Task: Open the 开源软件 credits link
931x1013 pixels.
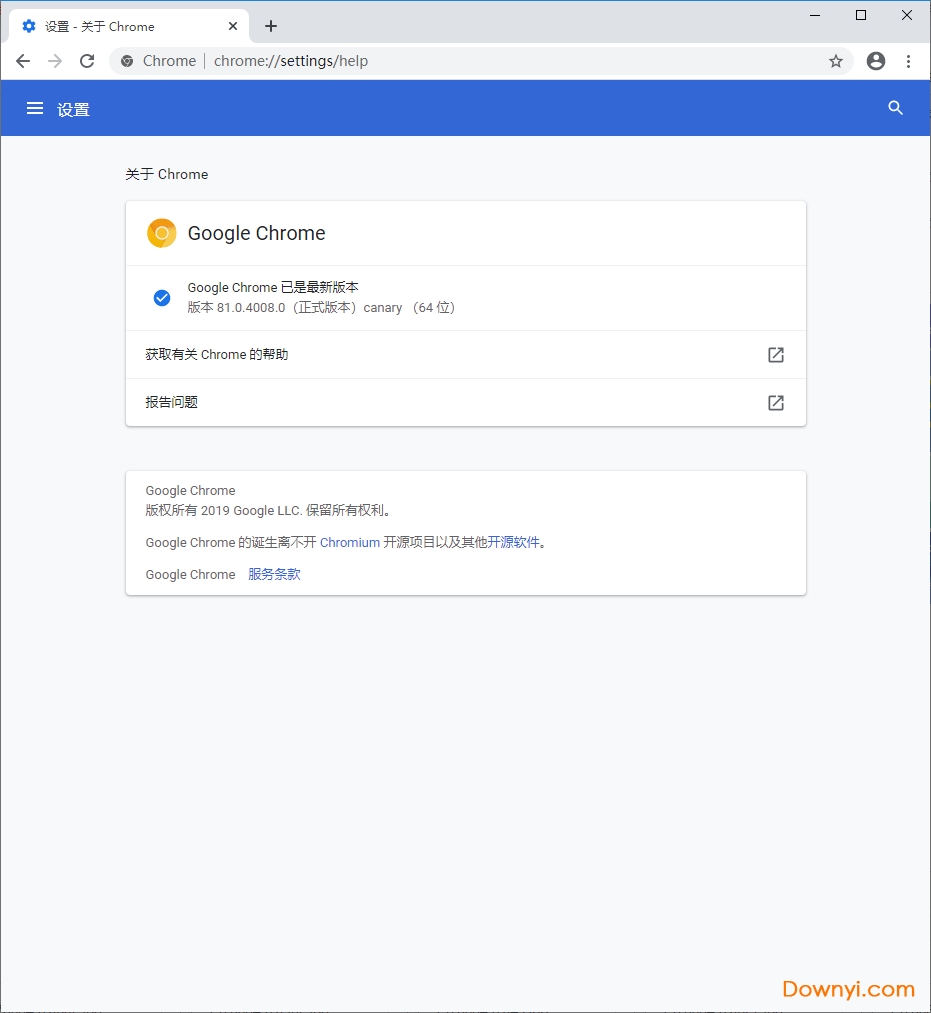Action: pos(514,542)
